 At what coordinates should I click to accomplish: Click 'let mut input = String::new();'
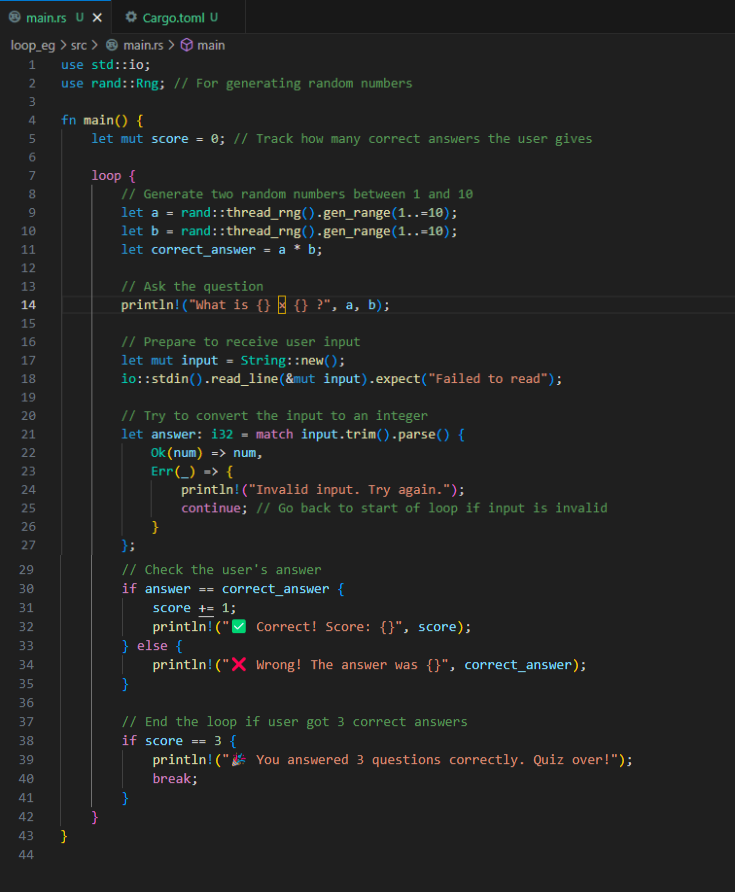coord(233,361)
